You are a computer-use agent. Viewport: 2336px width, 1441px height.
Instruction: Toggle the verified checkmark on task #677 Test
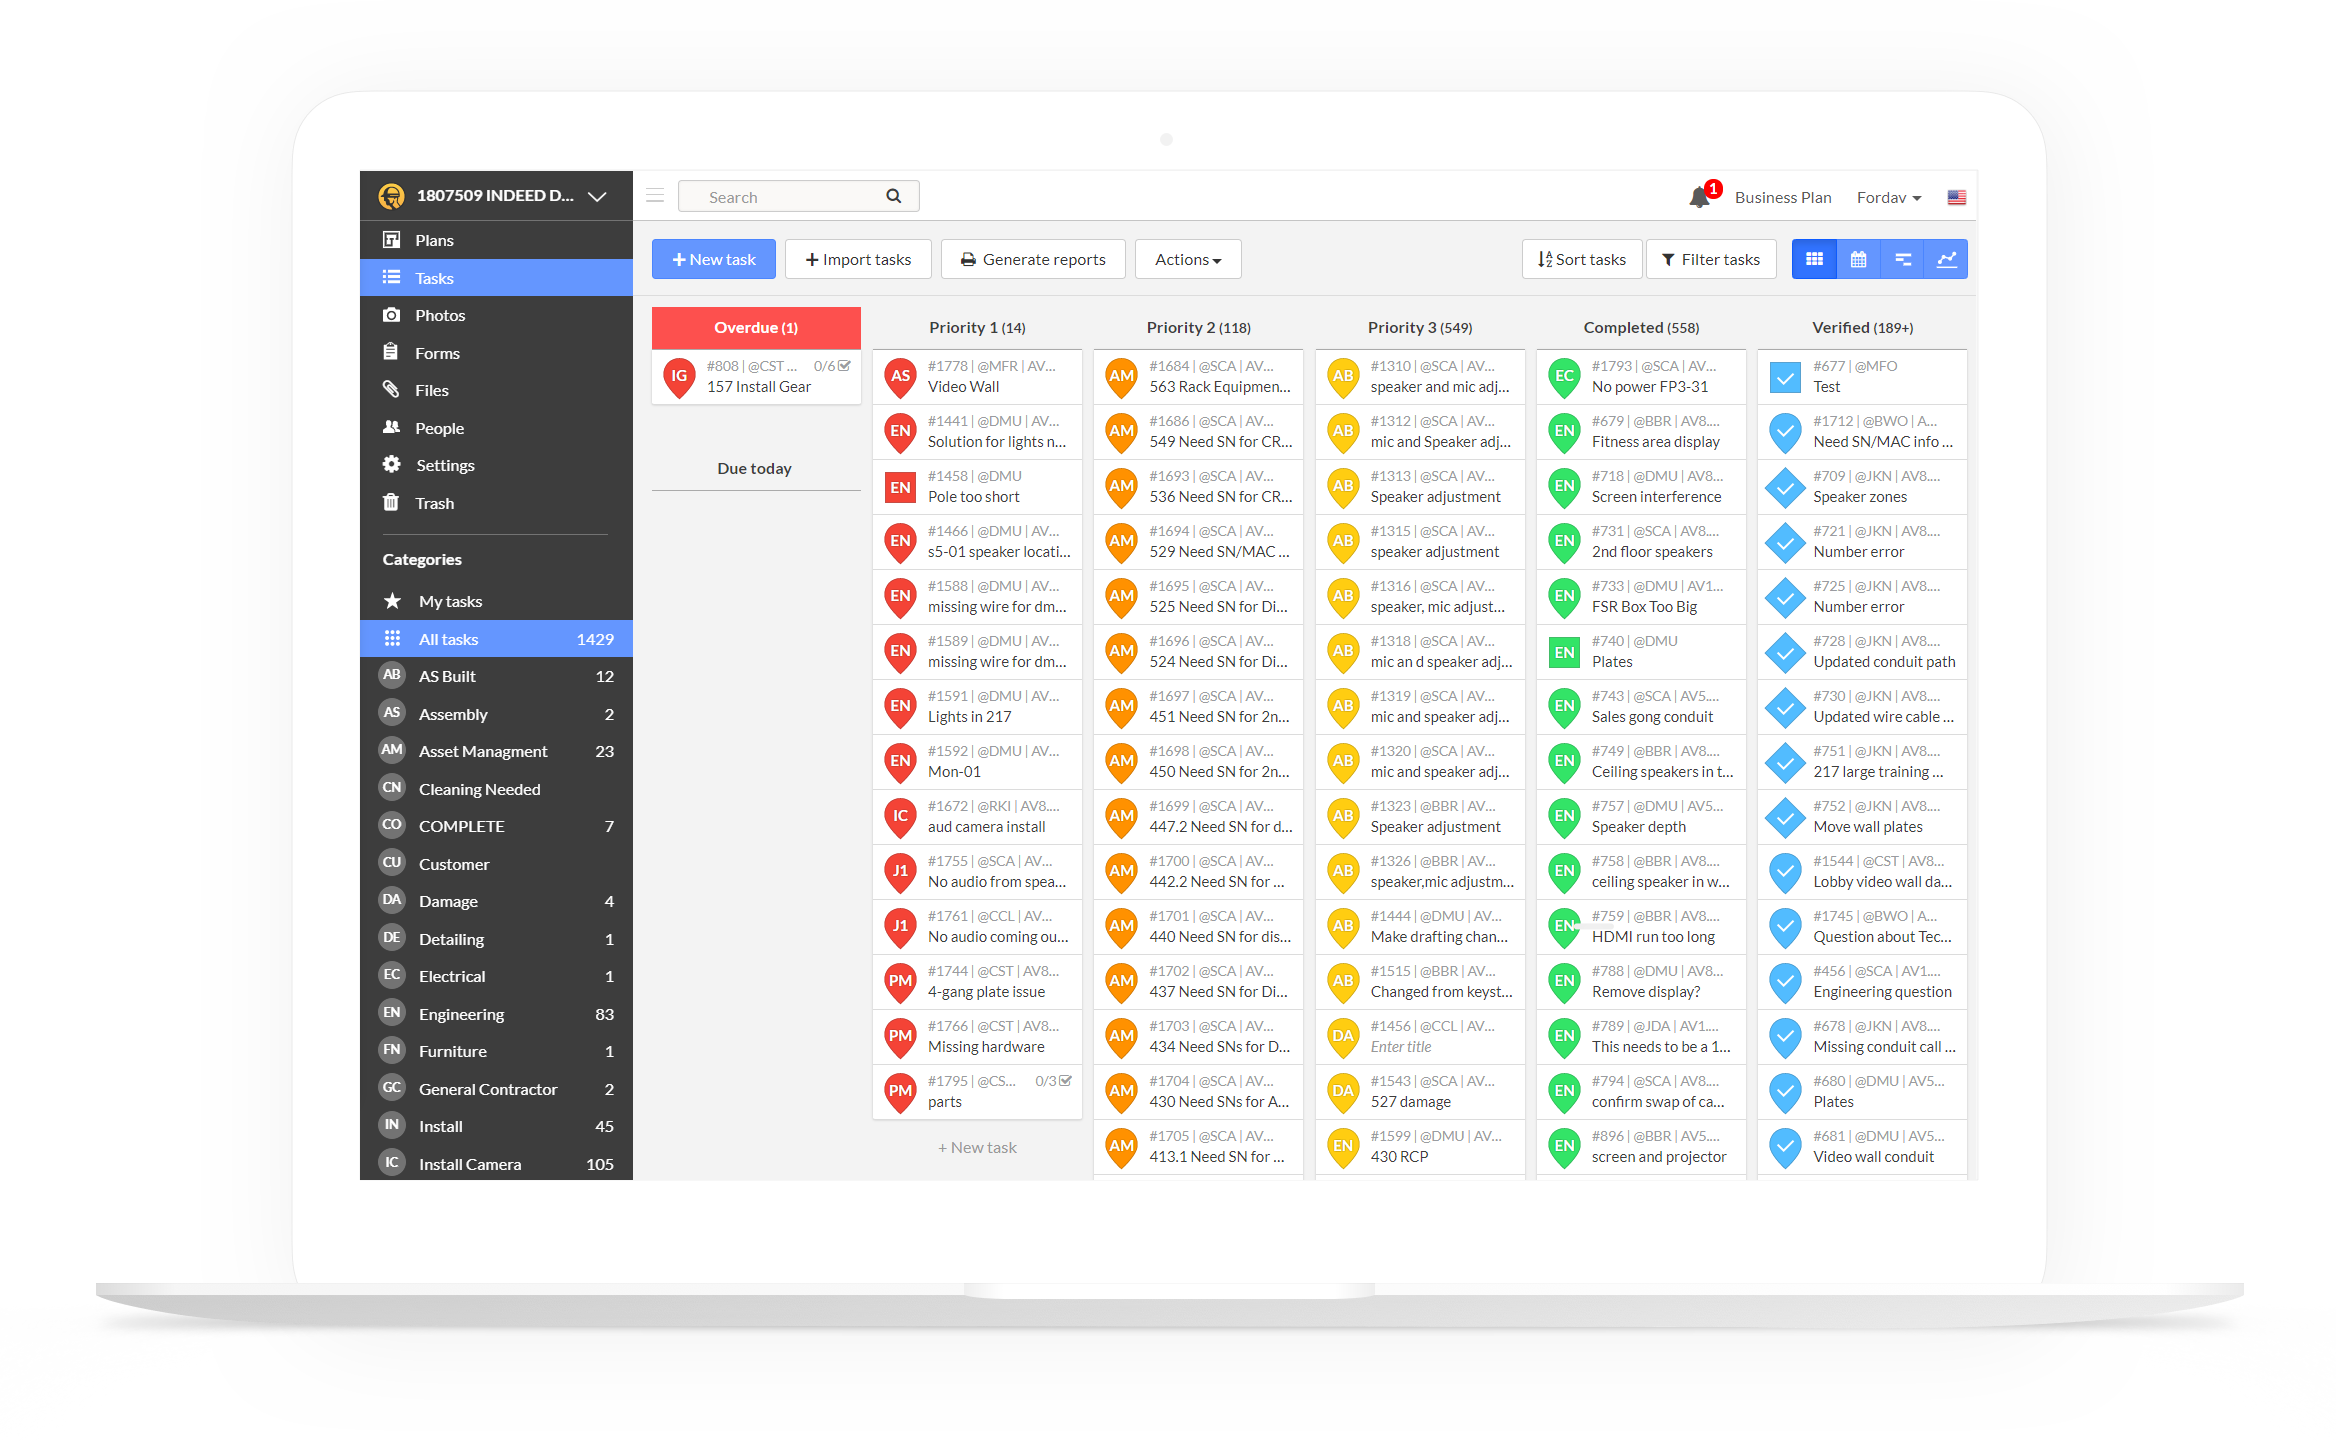(1785, 377)
